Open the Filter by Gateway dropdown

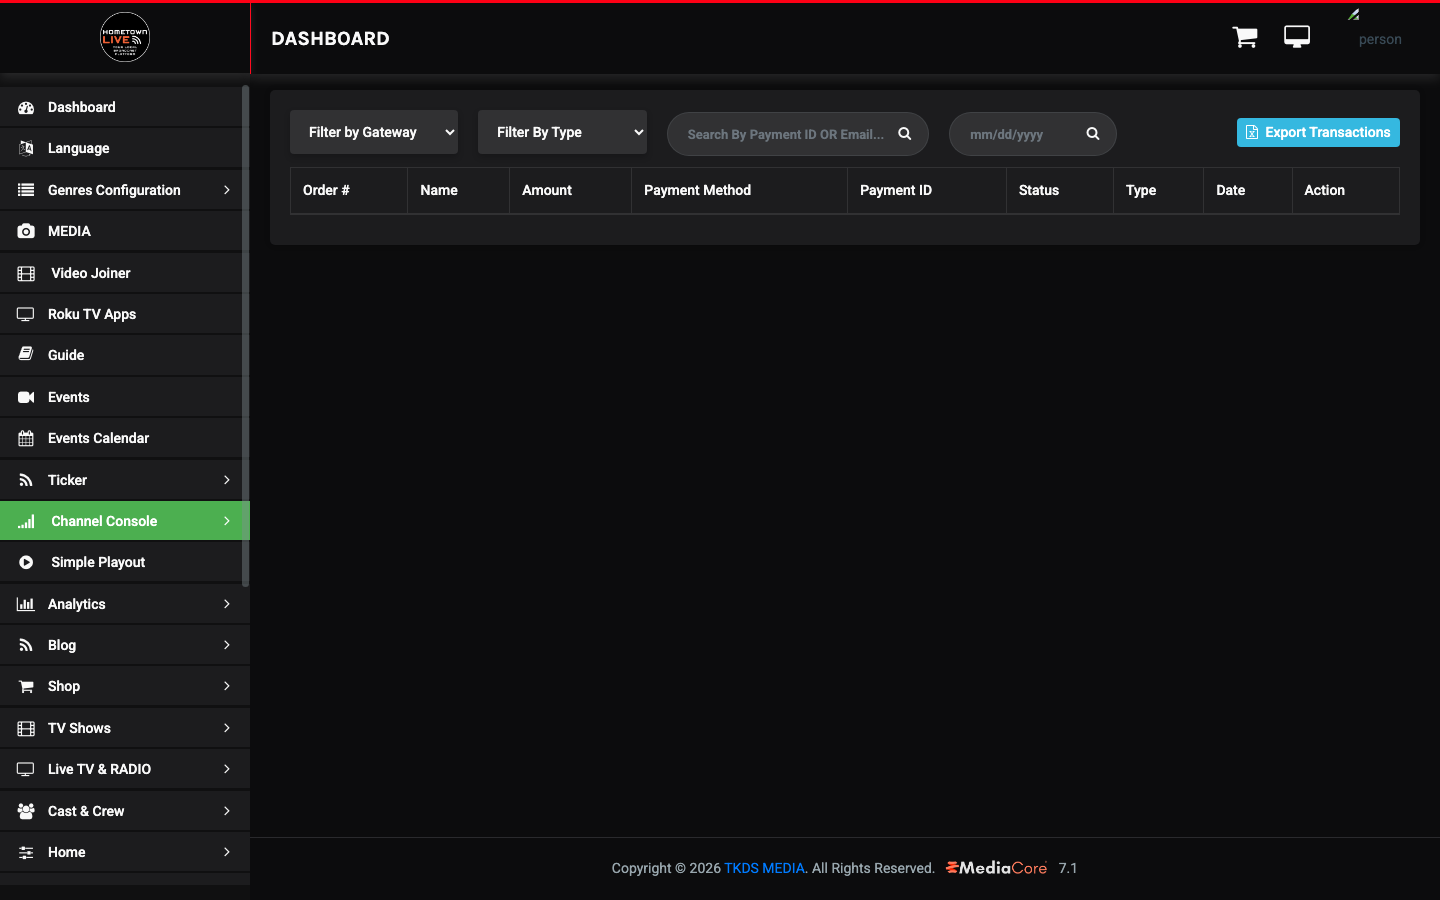click(374, 132)
